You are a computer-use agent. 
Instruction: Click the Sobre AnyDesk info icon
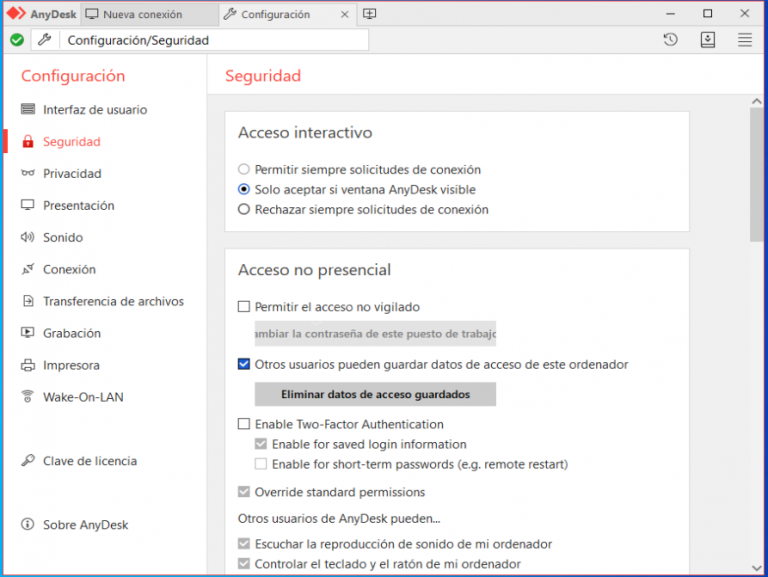pos(28,525)
